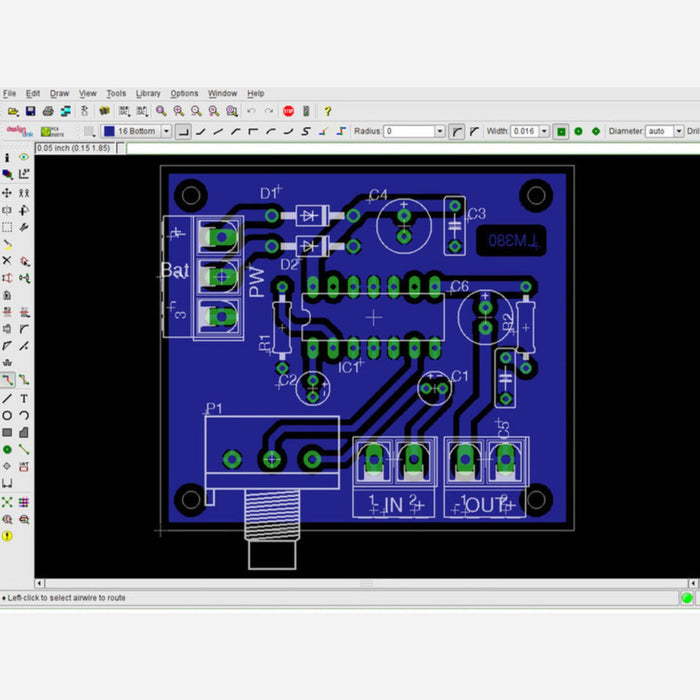Open the Library menu
This screenshot has width=700, height=700.
coord(148,93)
